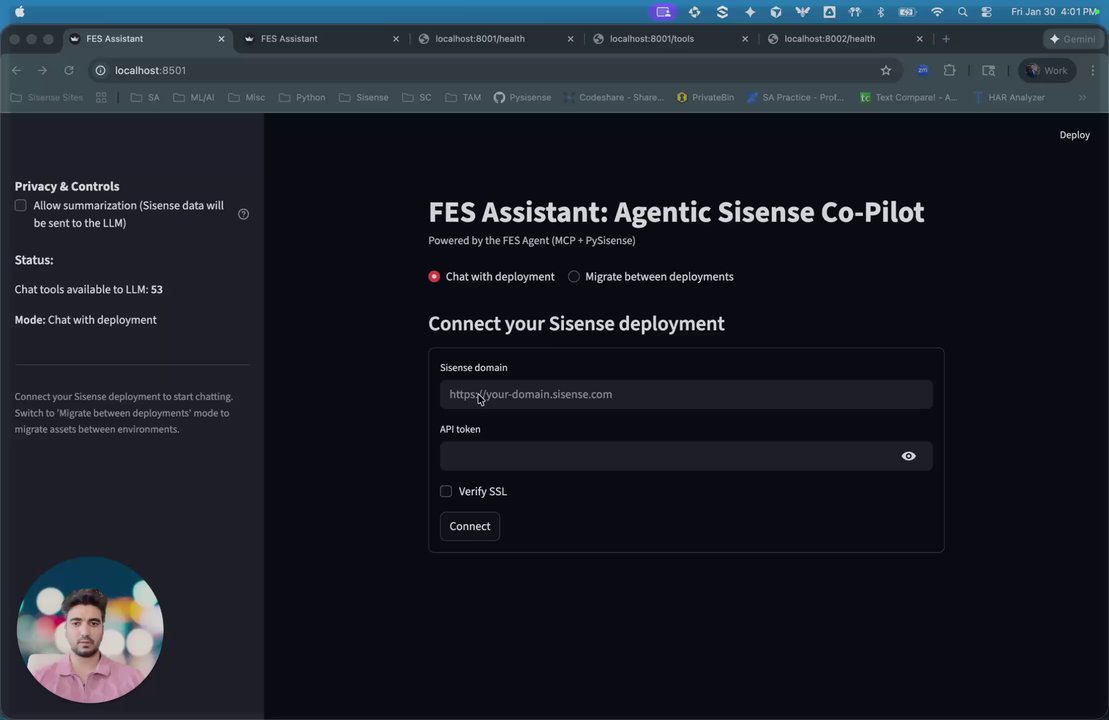The width and height of the screenshot is (1109, 720).
Task: Click the Pysisense GitHub bookmark
Action: [522, 98]
